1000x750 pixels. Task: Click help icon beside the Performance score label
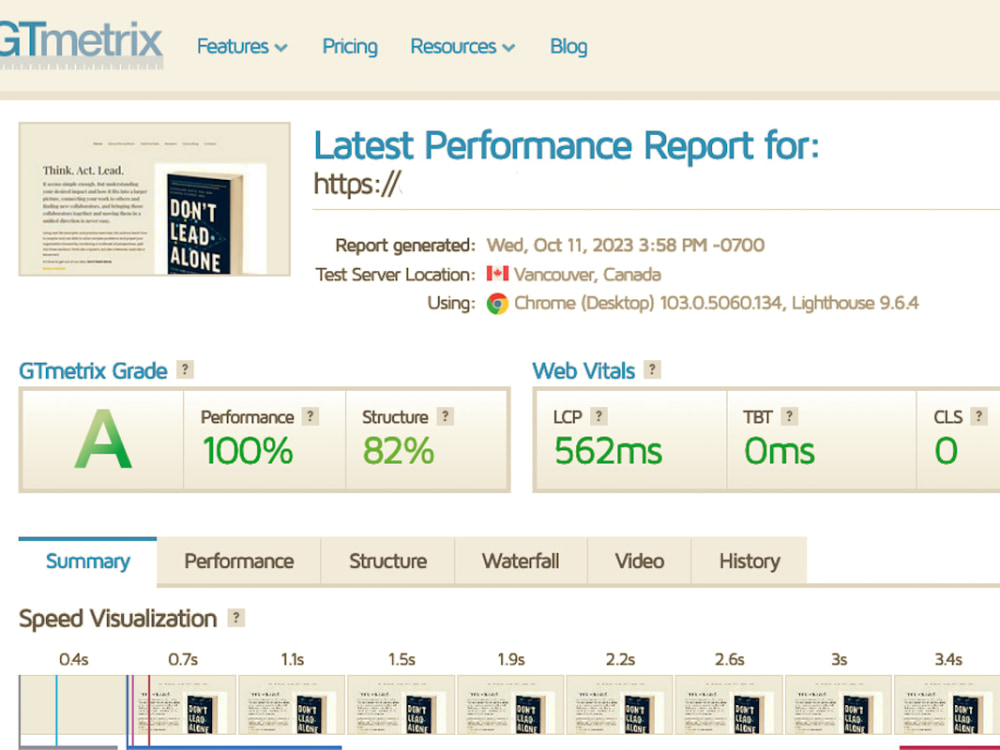click(x=310, y=416)
